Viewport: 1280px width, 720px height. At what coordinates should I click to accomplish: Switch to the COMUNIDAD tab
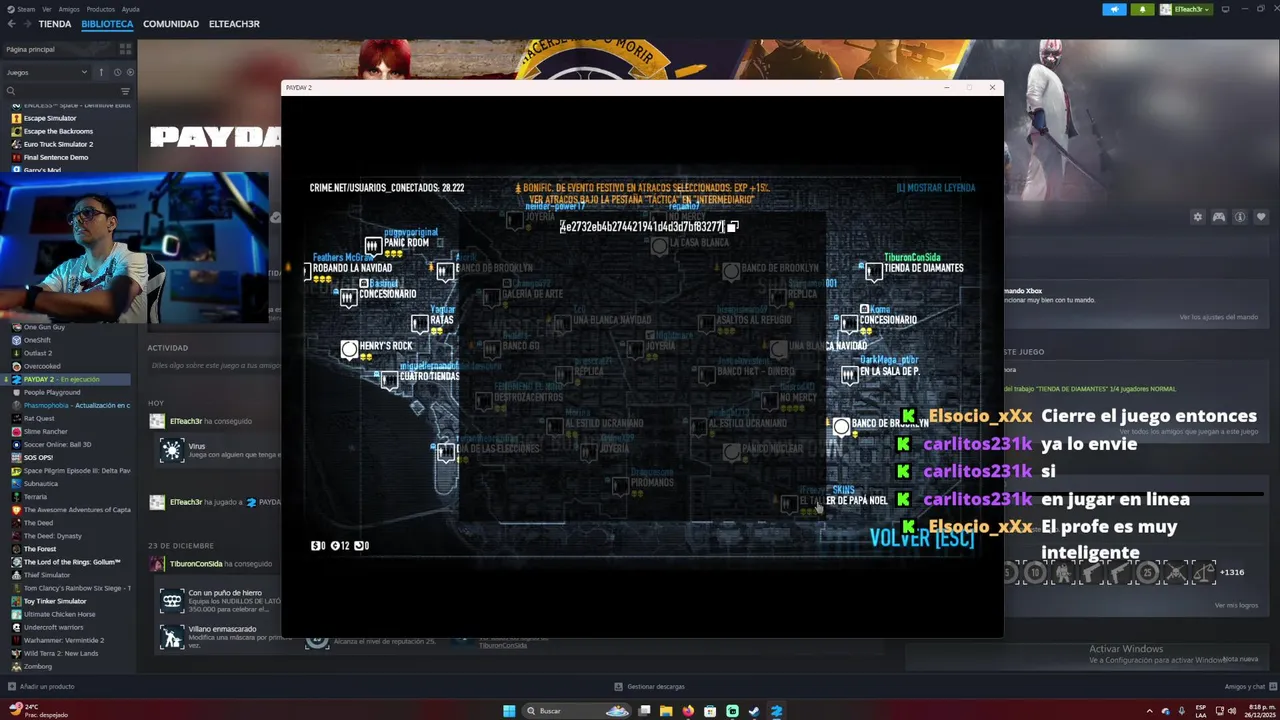(x=171, y=24)
